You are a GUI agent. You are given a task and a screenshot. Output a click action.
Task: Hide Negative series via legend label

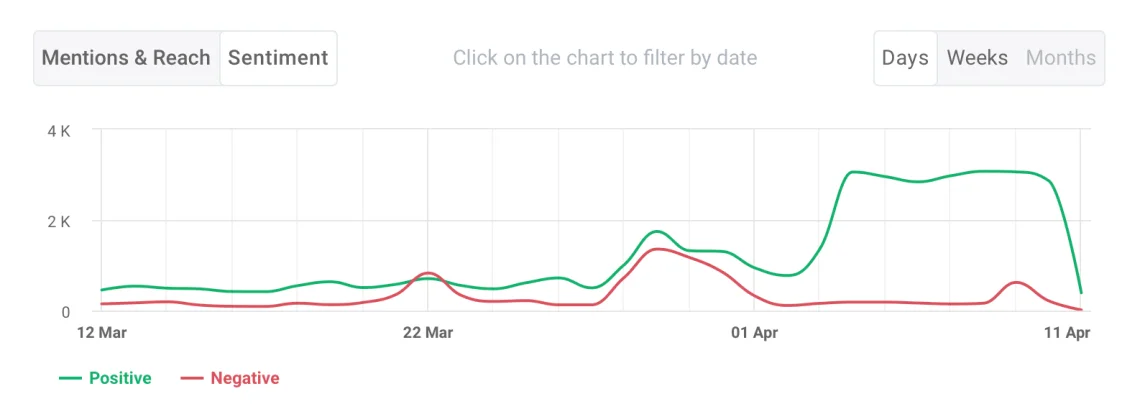(x=244, y=378)
